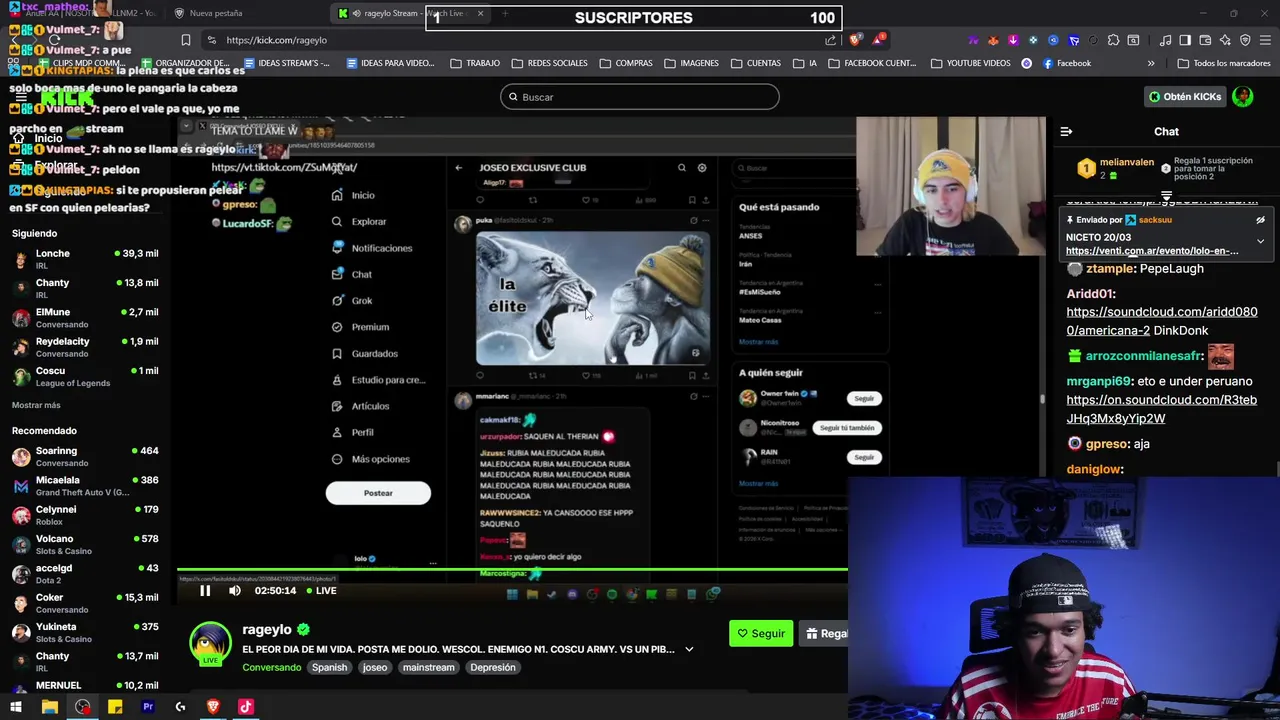Hide the pinned message eye icon
This screenshot has height=720, width=1280.
tap(1260, 220)
